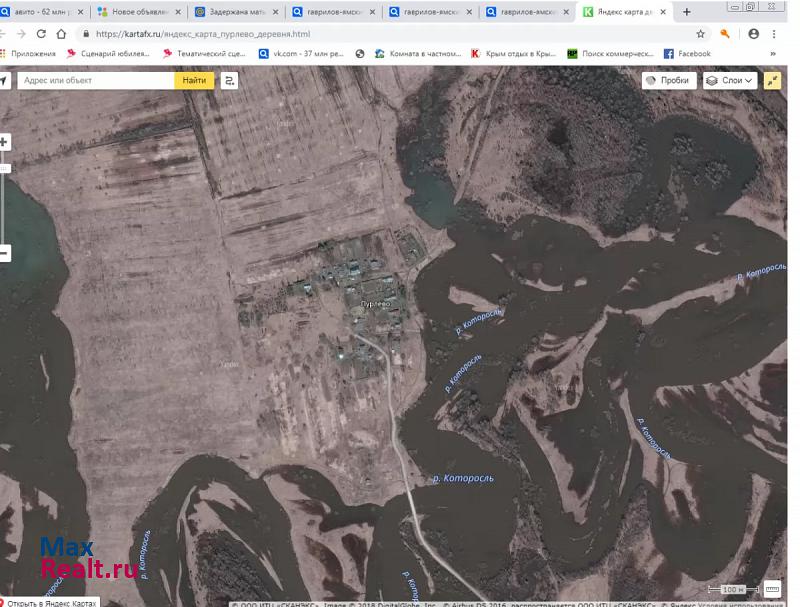Switch to the авито browser tab

tap(40, 12)
